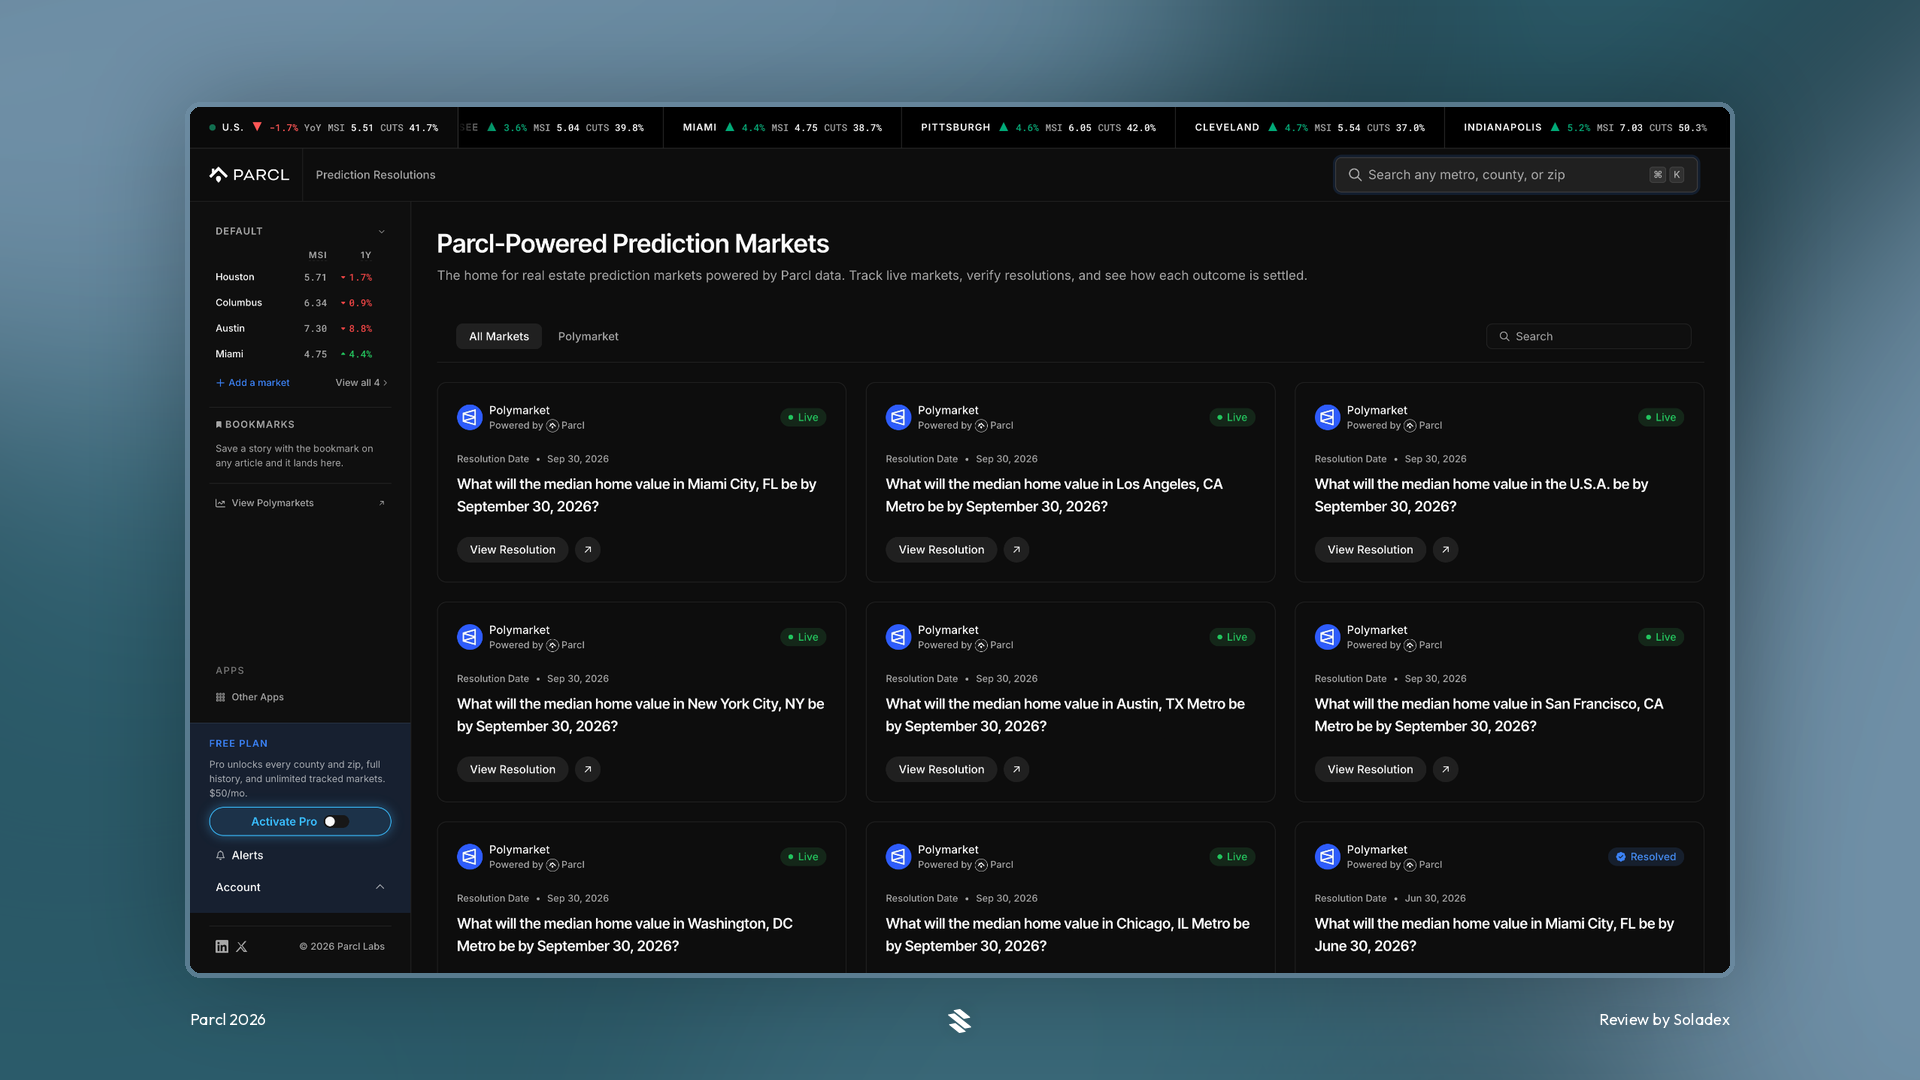Viewport: 1920px width, 1080px height.
Task: Select the Houston row in the watchlist
Action: coord(300,278)
